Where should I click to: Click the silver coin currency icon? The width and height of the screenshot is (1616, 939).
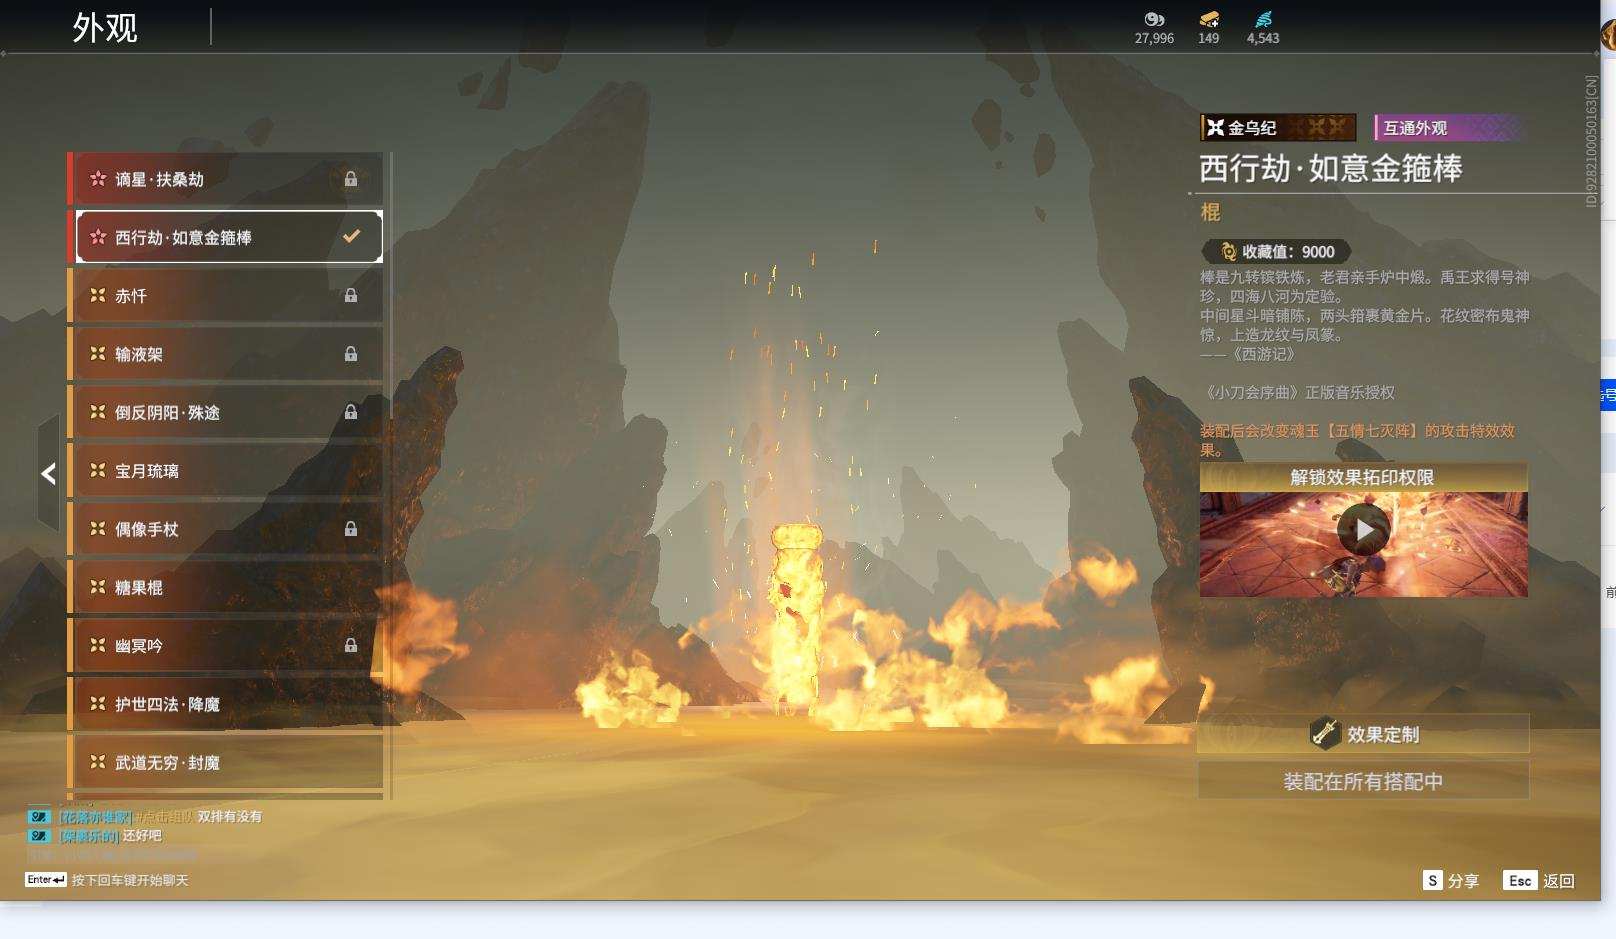[1154, 19]
